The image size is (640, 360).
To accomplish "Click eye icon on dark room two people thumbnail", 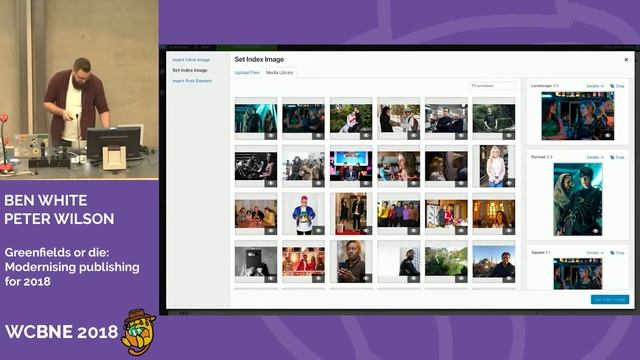I will pos(461,183).
